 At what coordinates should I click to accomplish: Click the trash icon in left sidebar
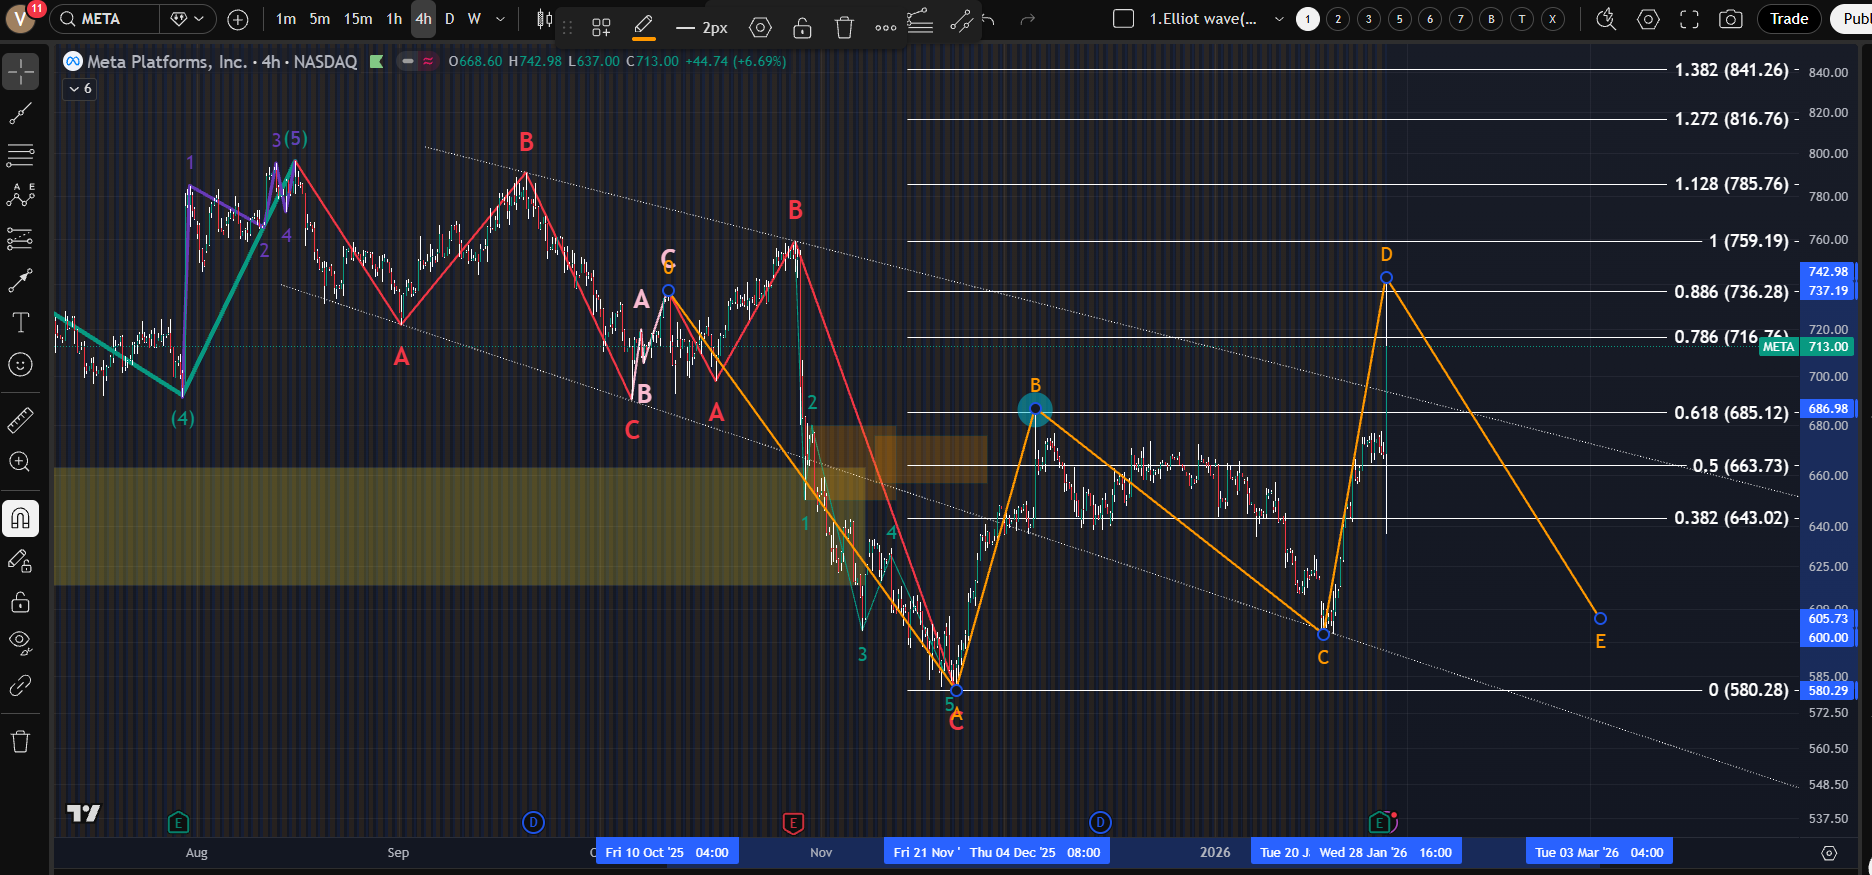point(20,741)
